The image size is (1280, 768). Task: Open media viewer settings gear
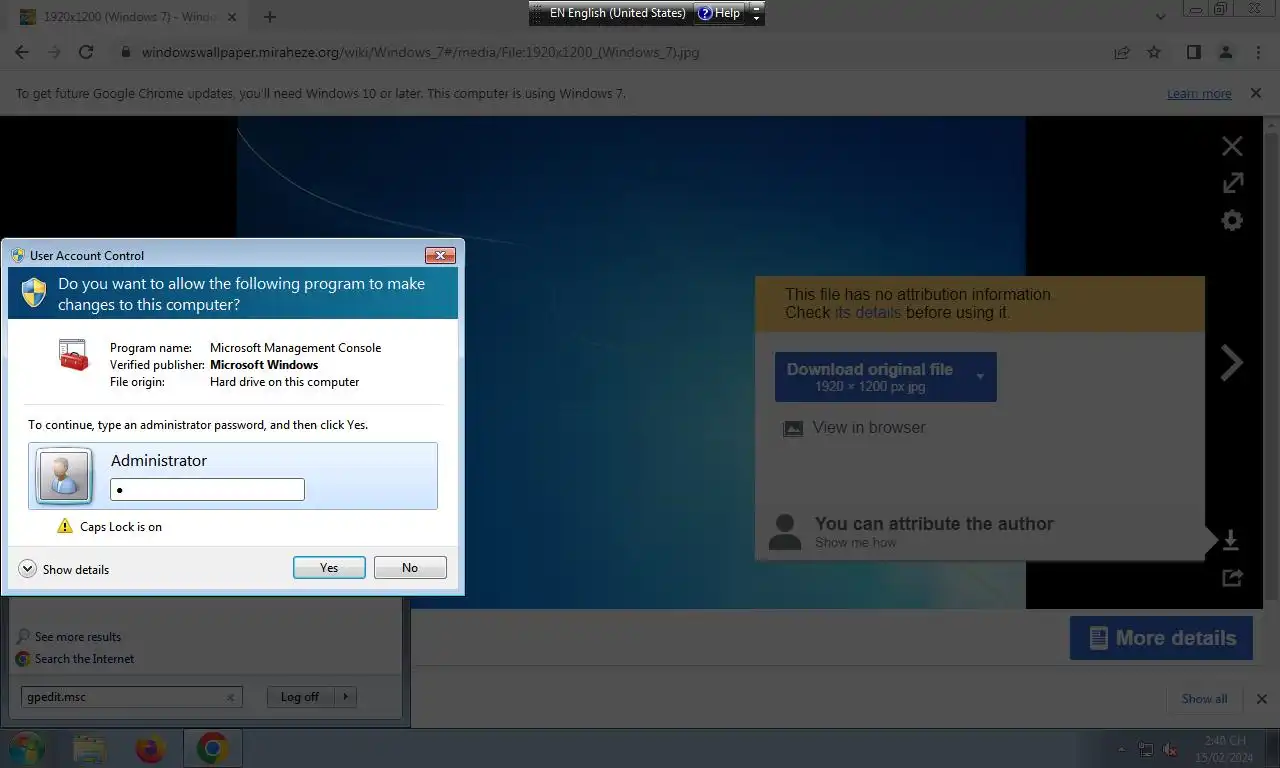tap(1232, 220)
